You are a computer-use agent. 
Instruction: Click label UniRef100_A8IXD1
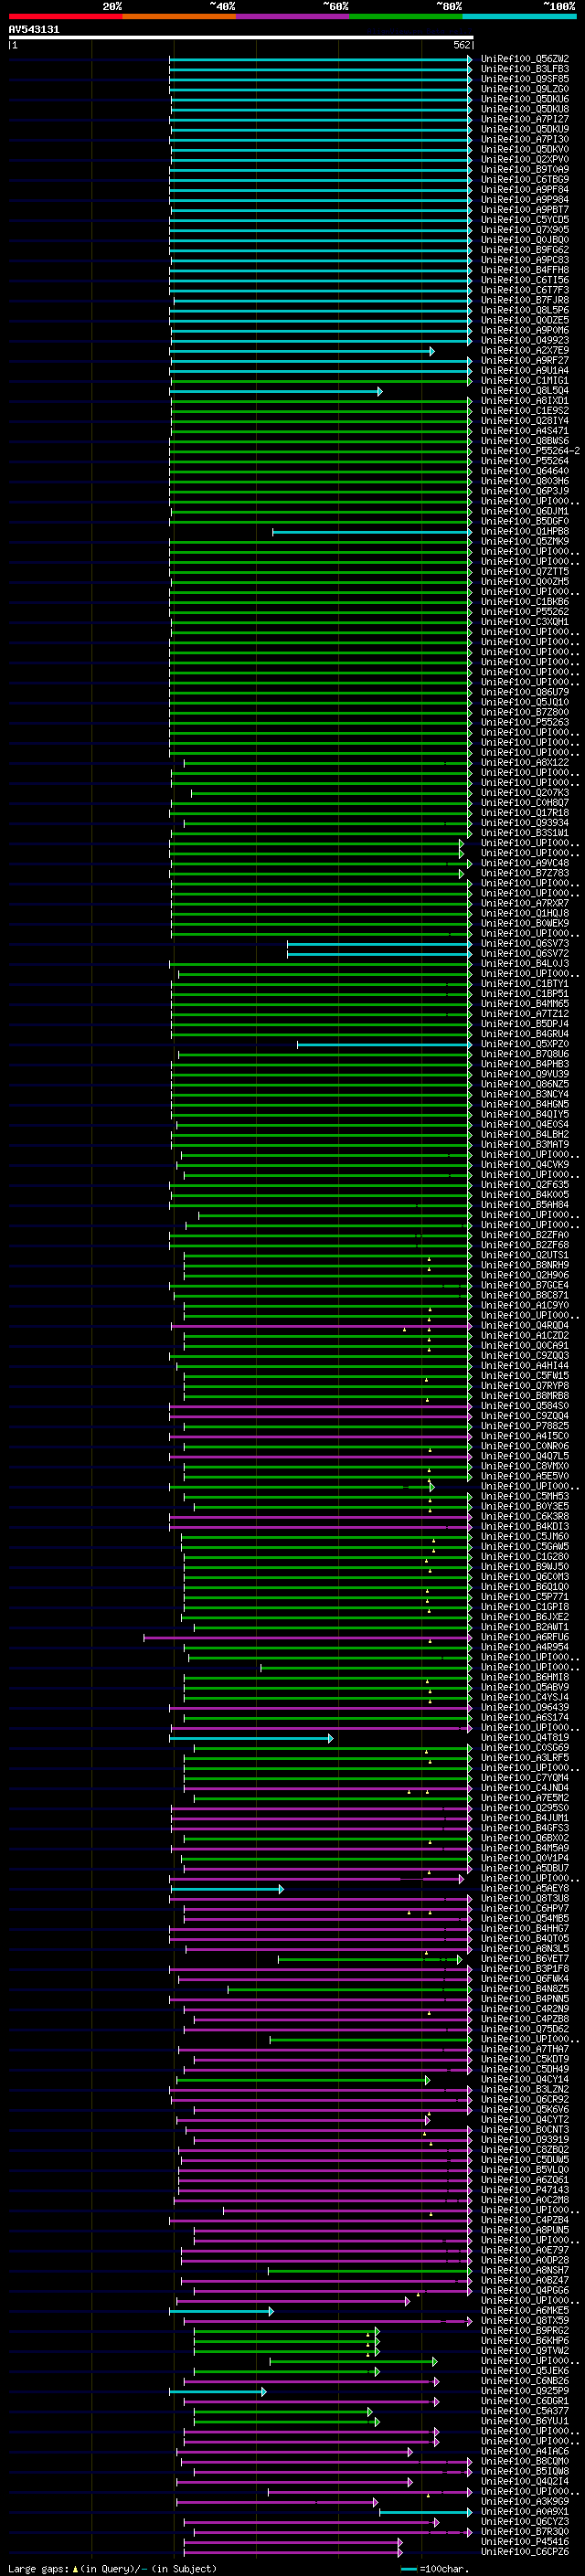pos(525,401)
